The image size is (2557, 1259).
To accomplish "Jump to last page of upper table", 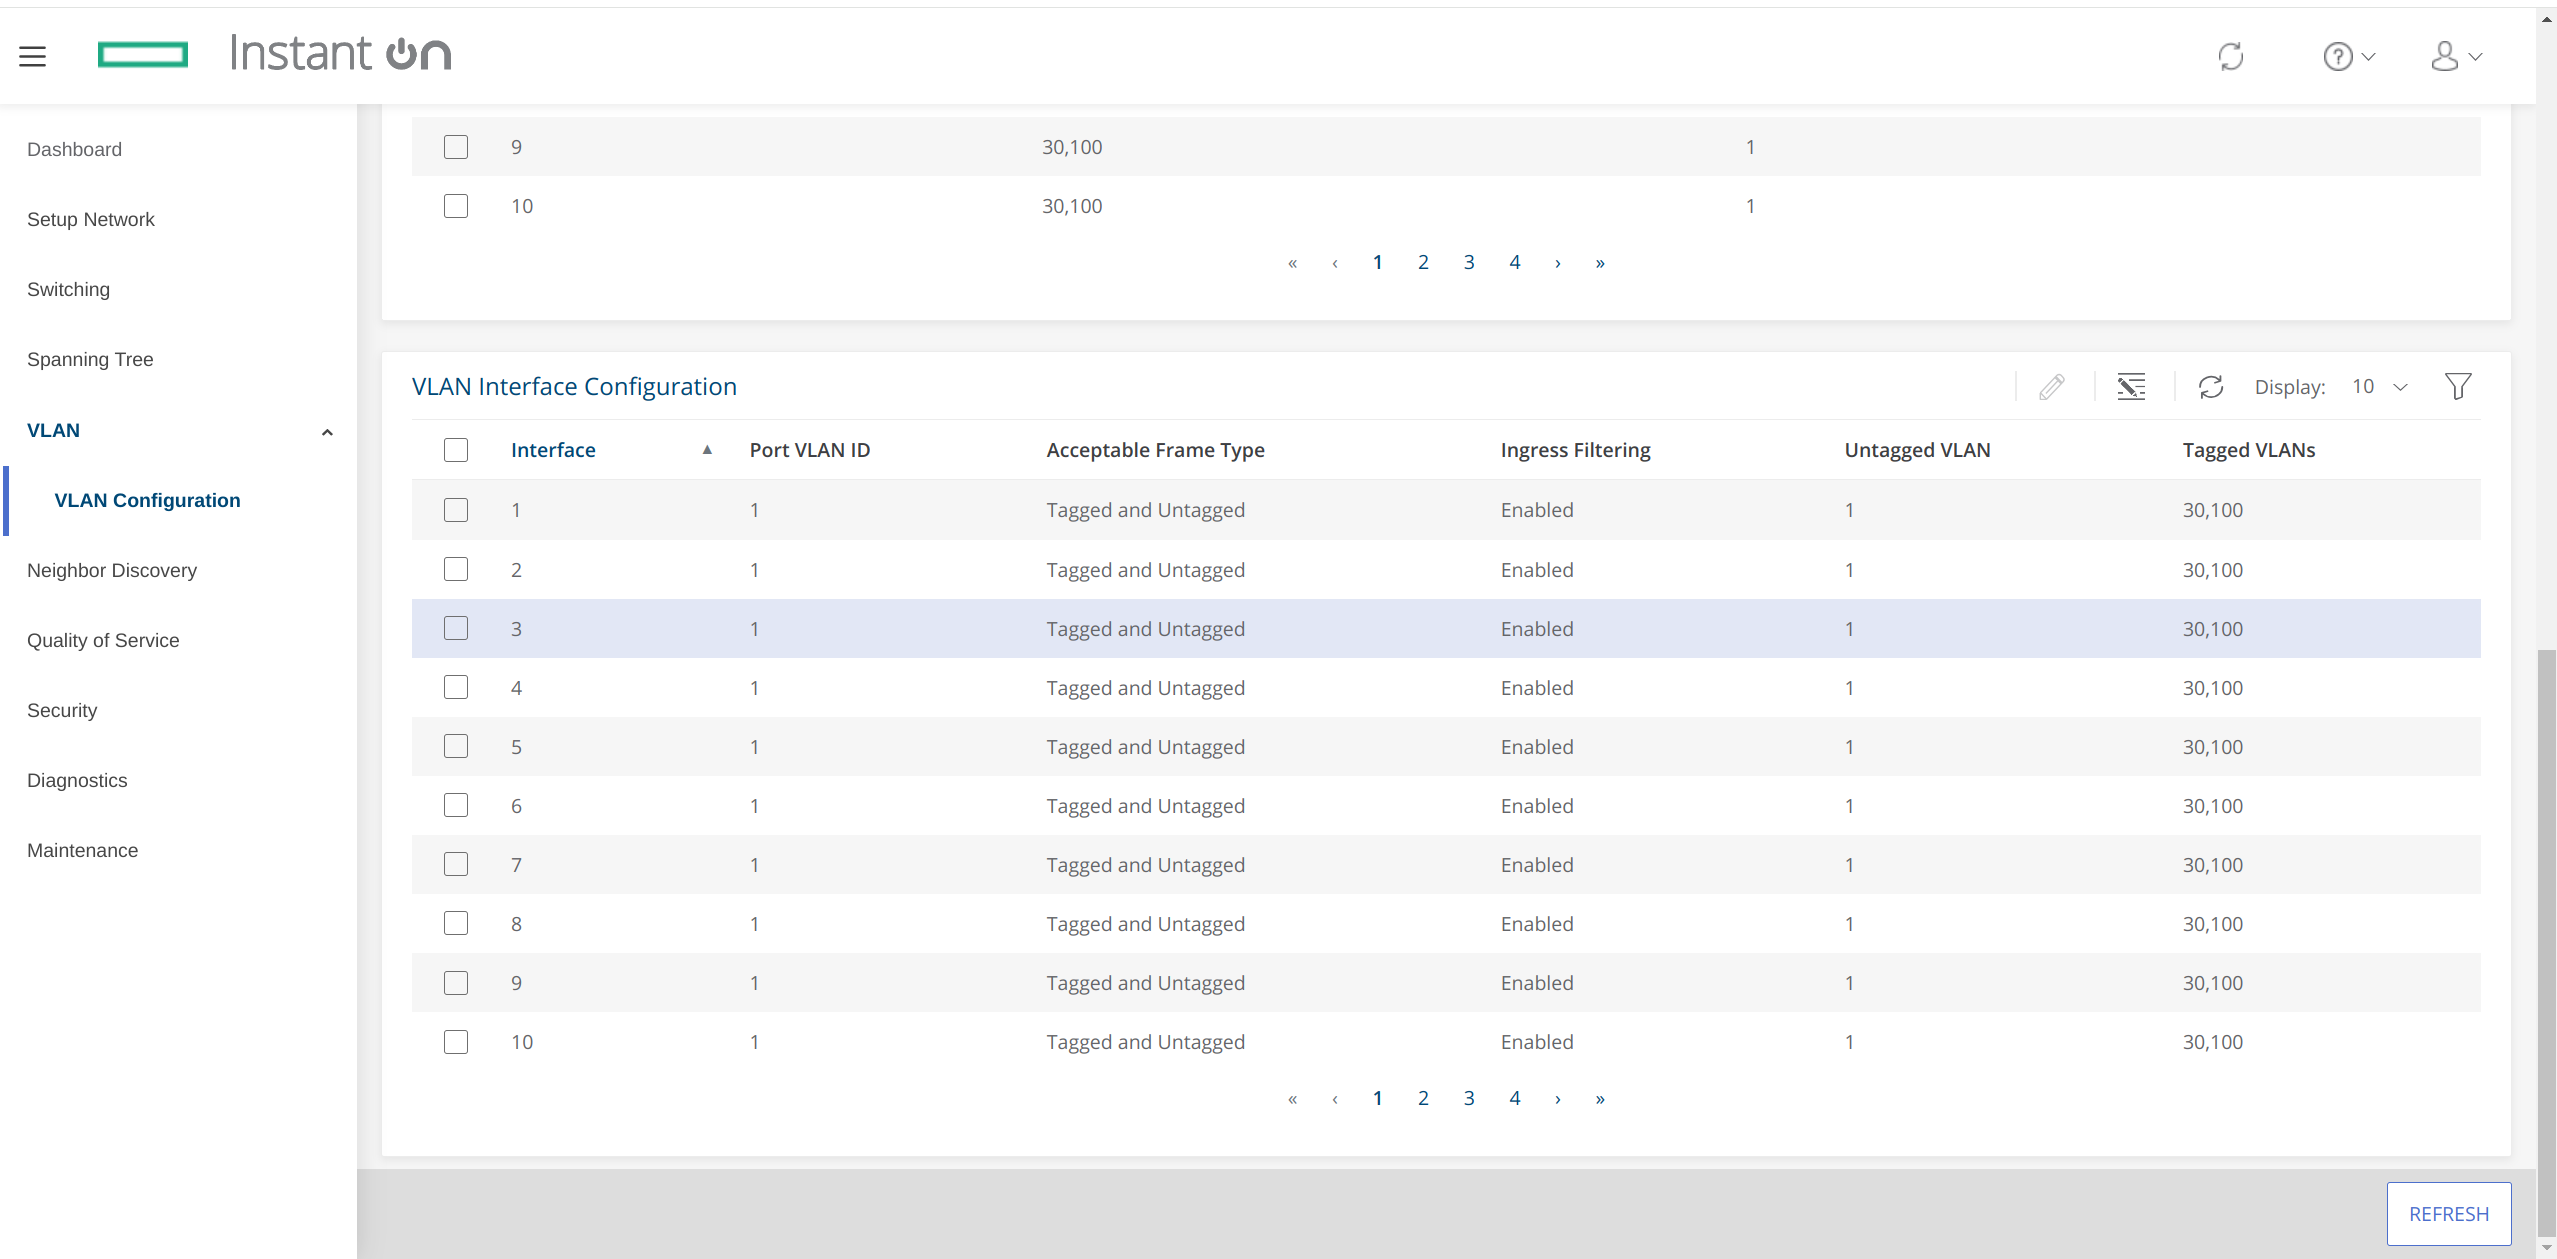I will (x=1600, y=263).
